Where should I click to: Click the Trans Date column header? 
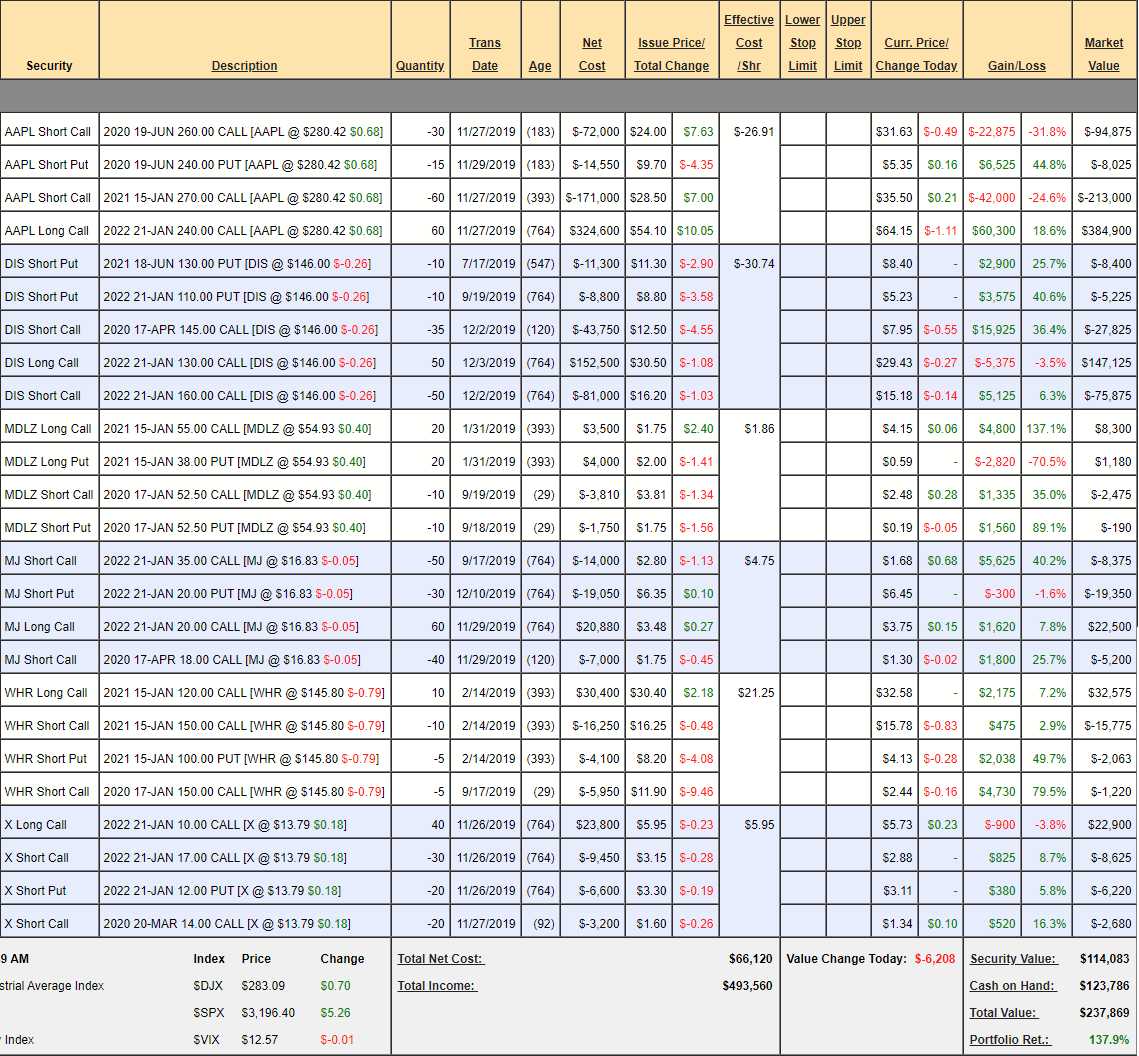pyautogui.click(x=485, y=54)
